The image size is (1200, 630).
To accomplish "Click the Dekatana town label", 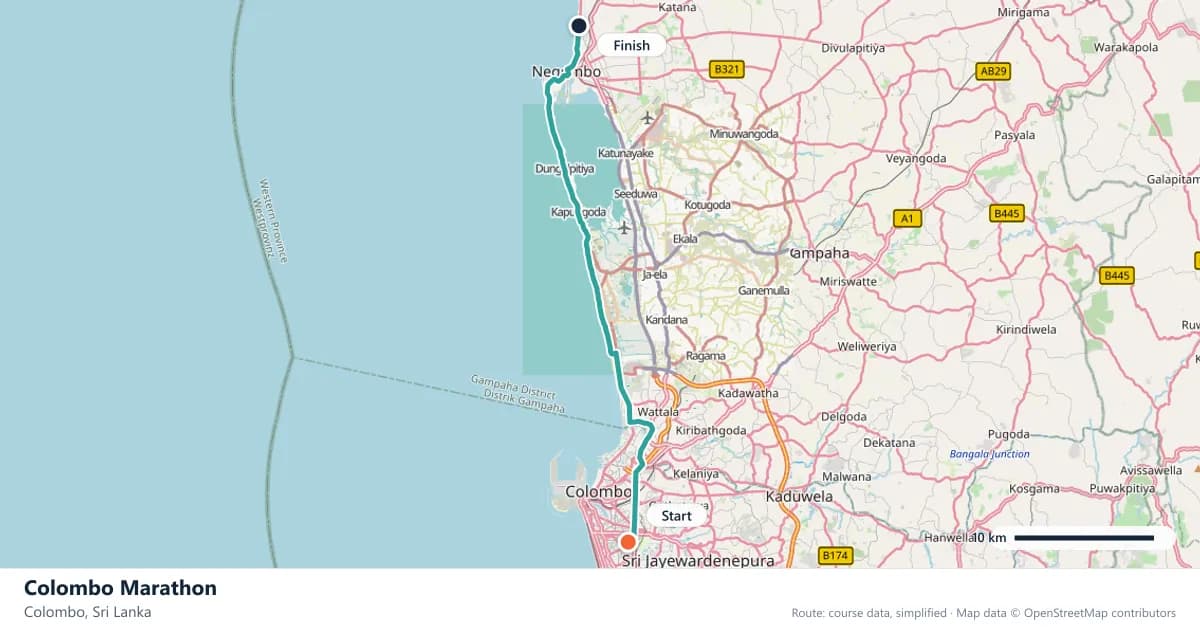I will coord(889,442).
